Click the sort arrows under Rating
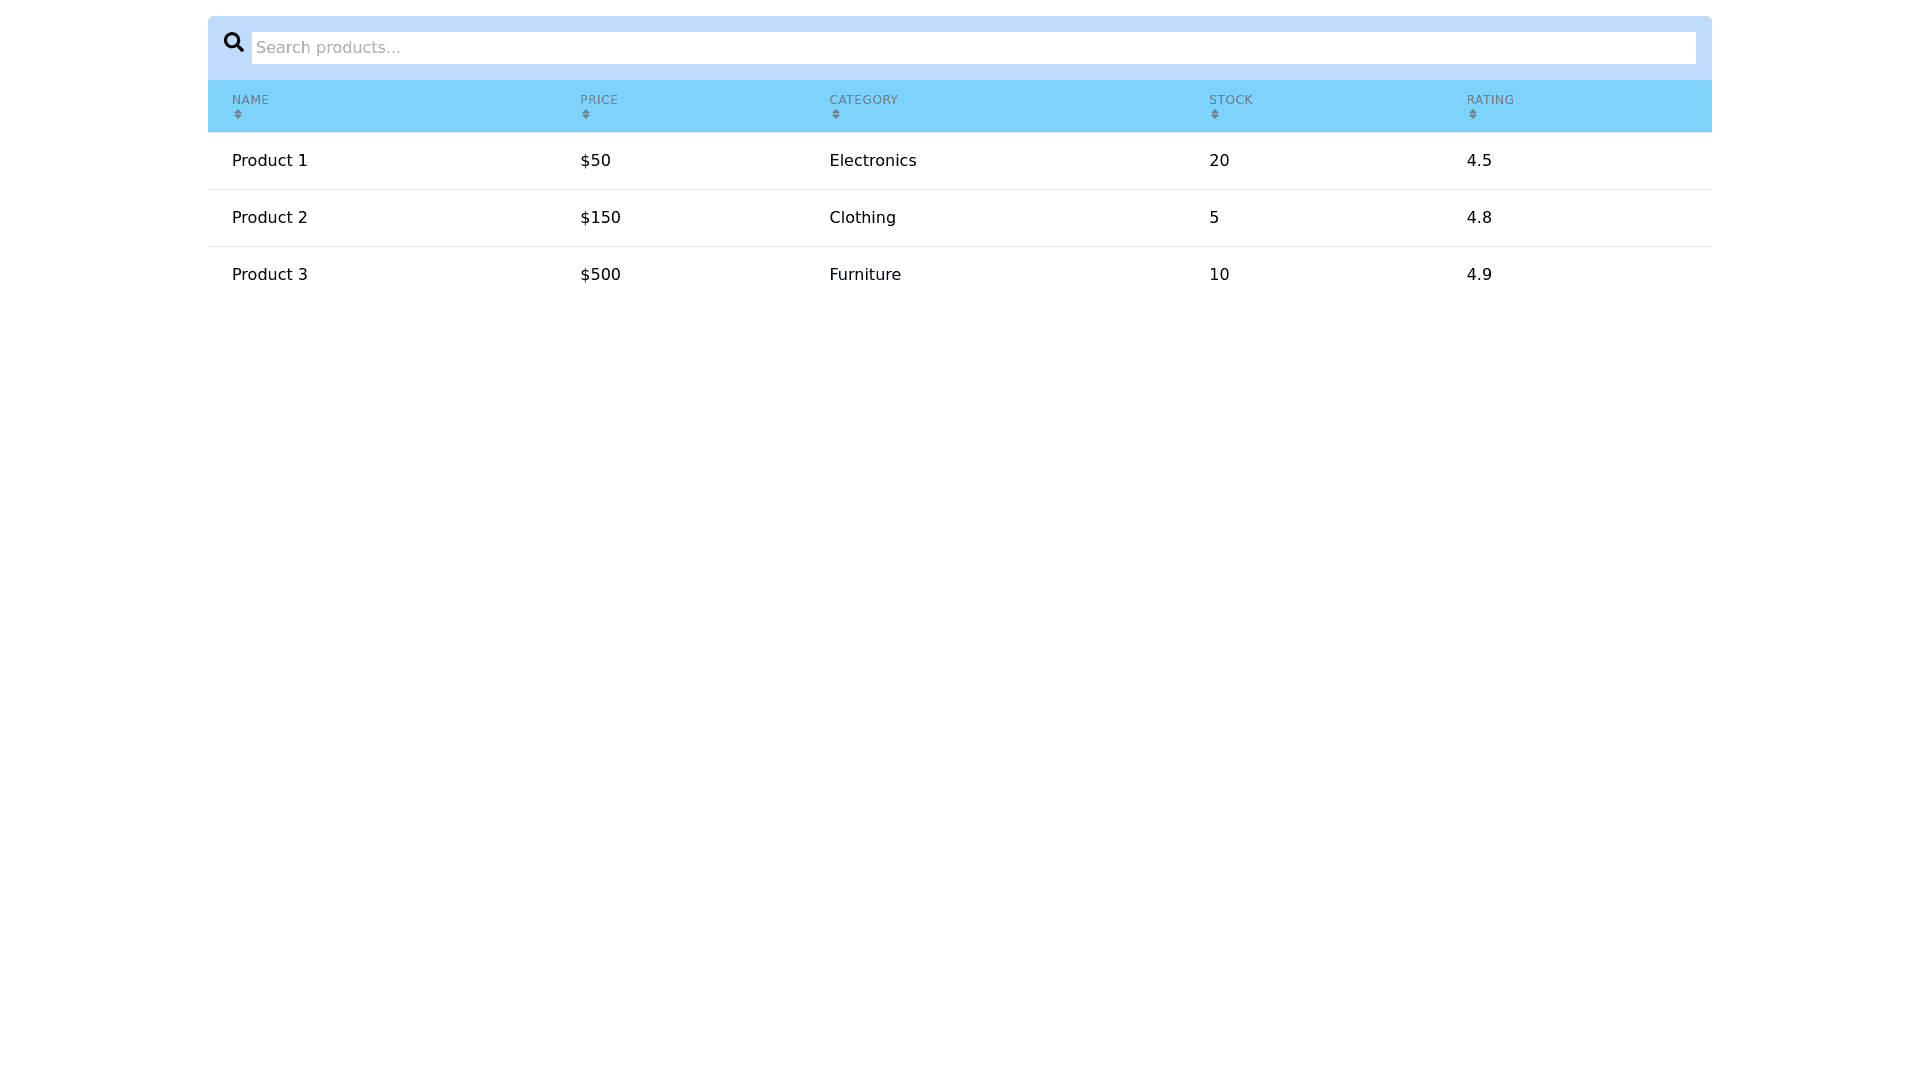This screenshot has width=1920, height=1080. [1473, 114]
